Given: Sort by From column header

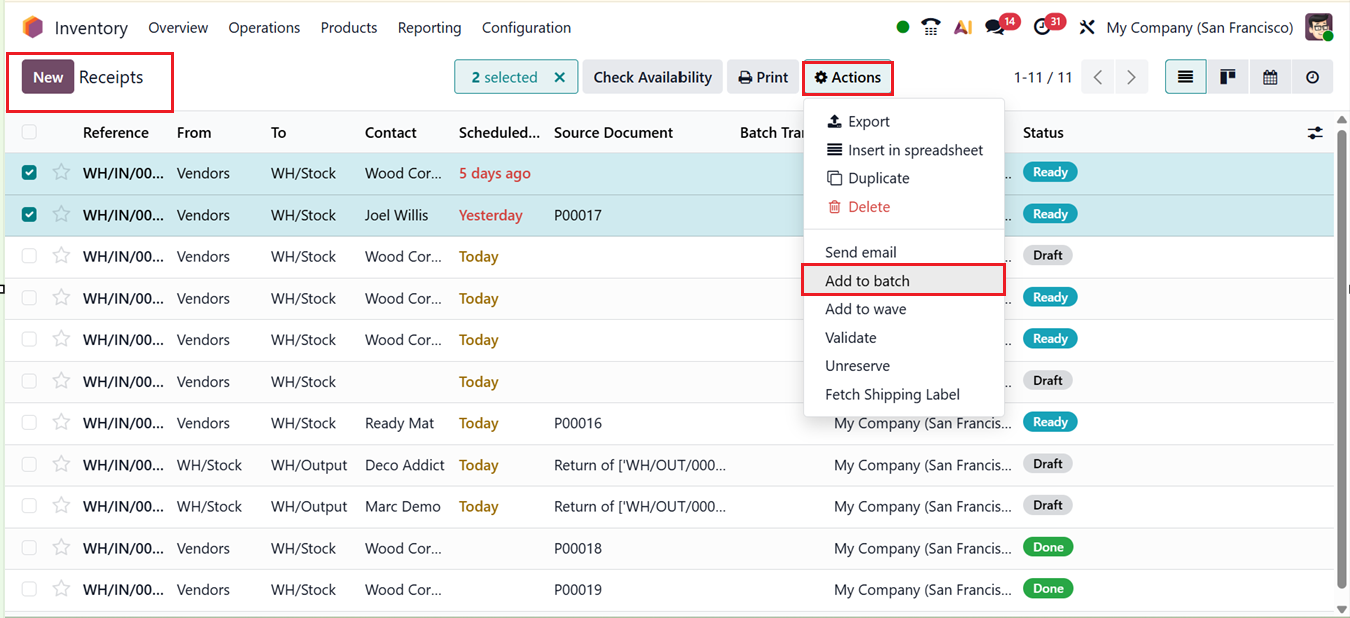Looking at the screenshot, I should pyautogui.click(x=194, y=132).
